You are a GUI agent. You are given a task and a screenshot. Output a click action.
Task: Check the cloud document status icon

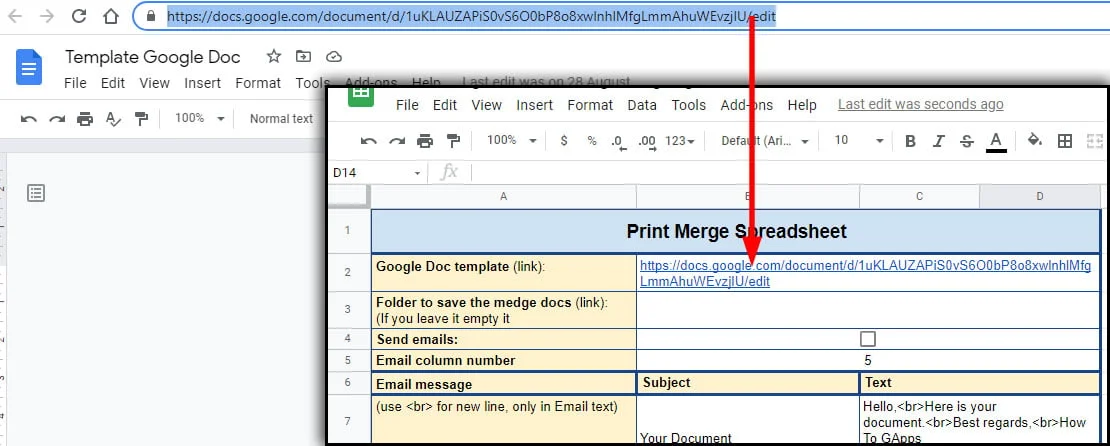tap(334, 57)
